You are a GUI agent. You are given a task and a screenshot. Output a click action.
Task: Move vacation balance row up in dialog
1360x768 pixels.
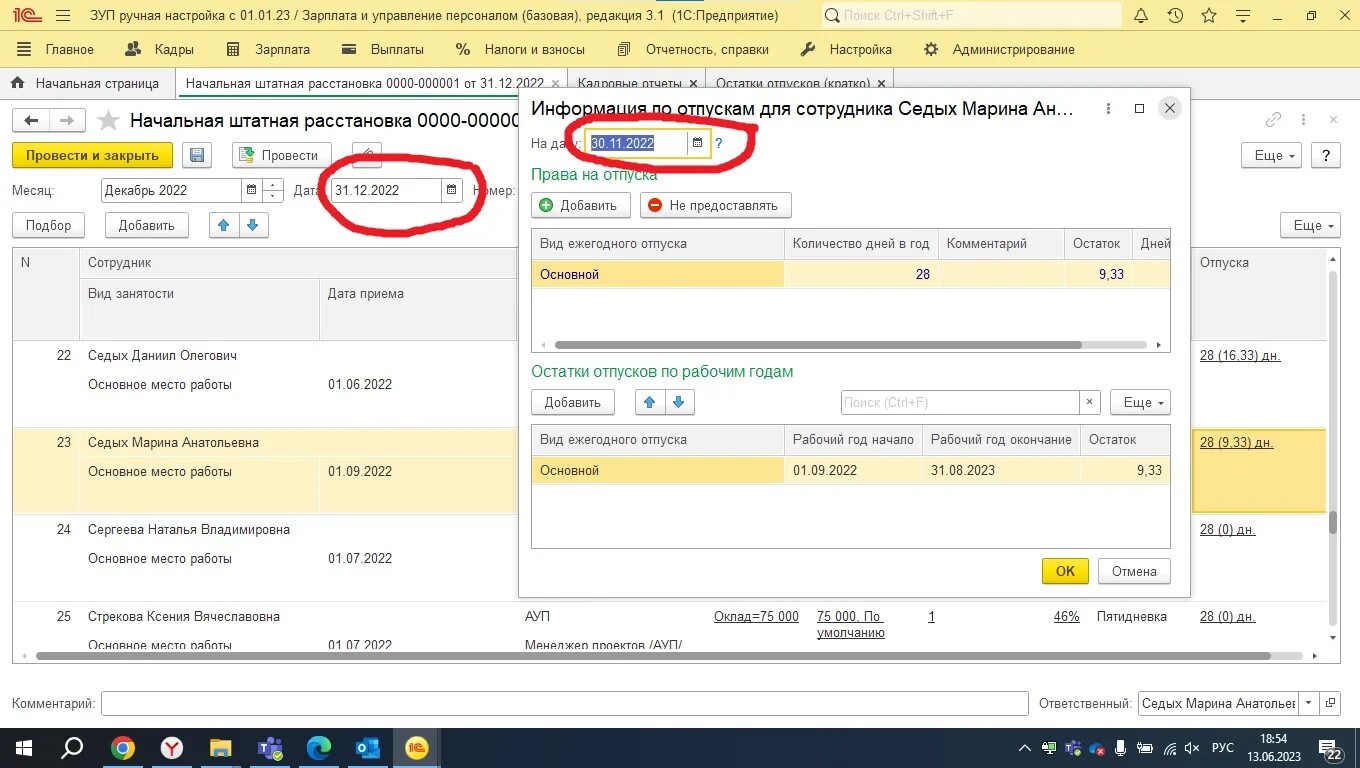tap(650, 402)
